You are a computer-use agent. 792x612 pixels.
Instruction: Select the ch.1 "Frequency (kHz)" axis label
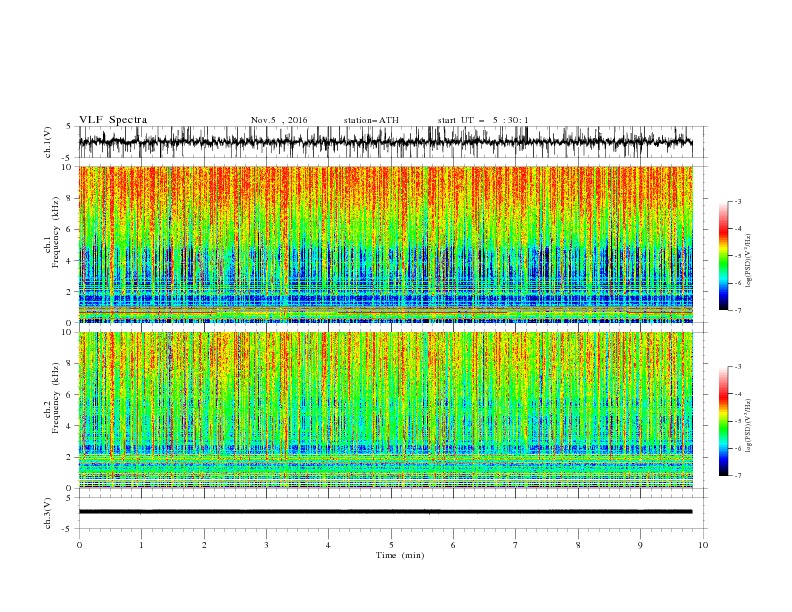tap(55, 233)
